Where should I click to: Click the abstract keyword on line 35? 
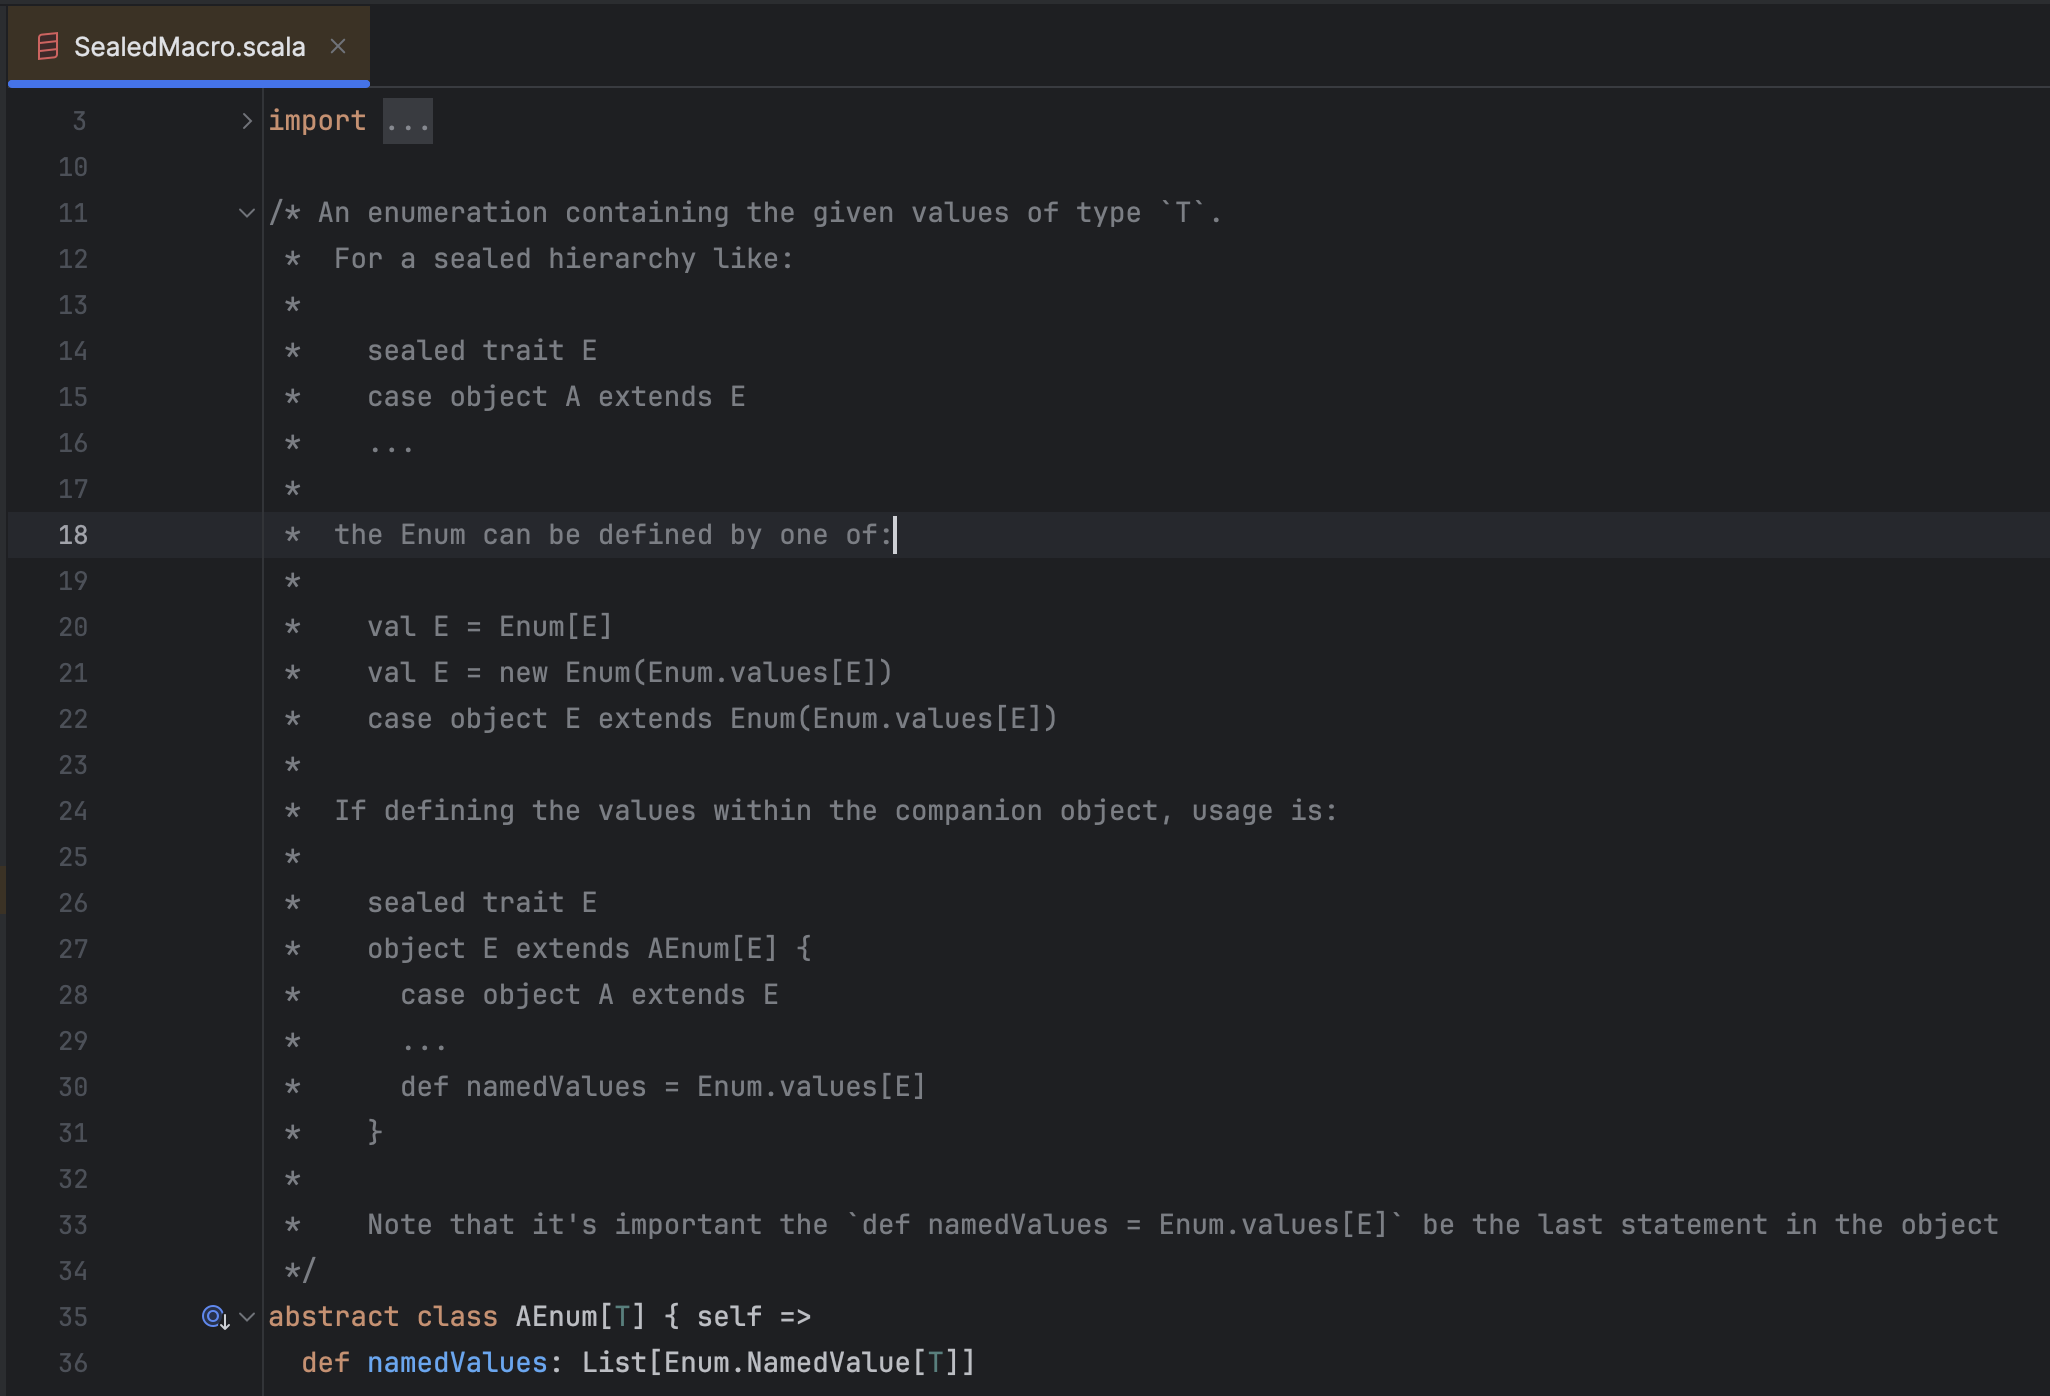tap(333, 1317)
